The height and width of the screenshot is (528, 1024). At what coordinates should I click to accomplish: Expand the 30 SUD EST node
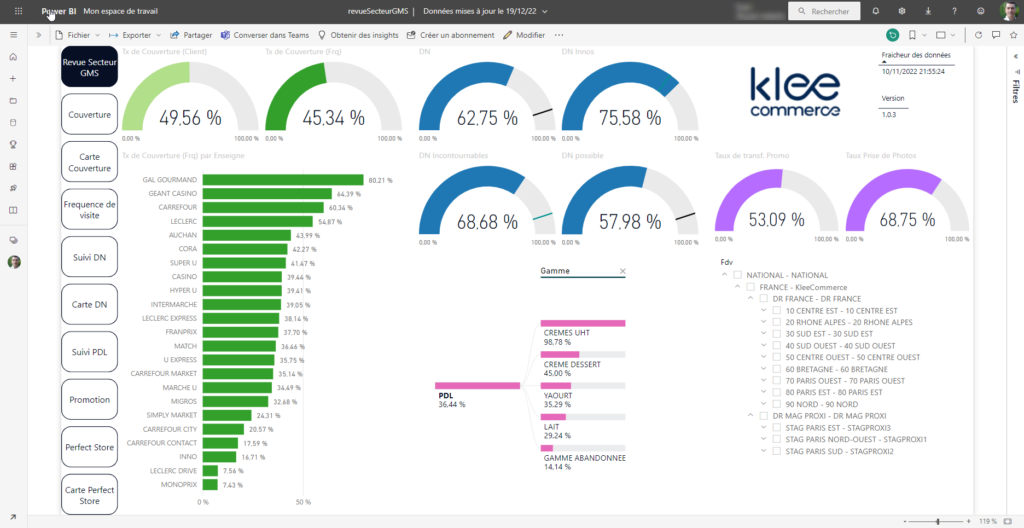pyautogui.click(x=763, y=333)
